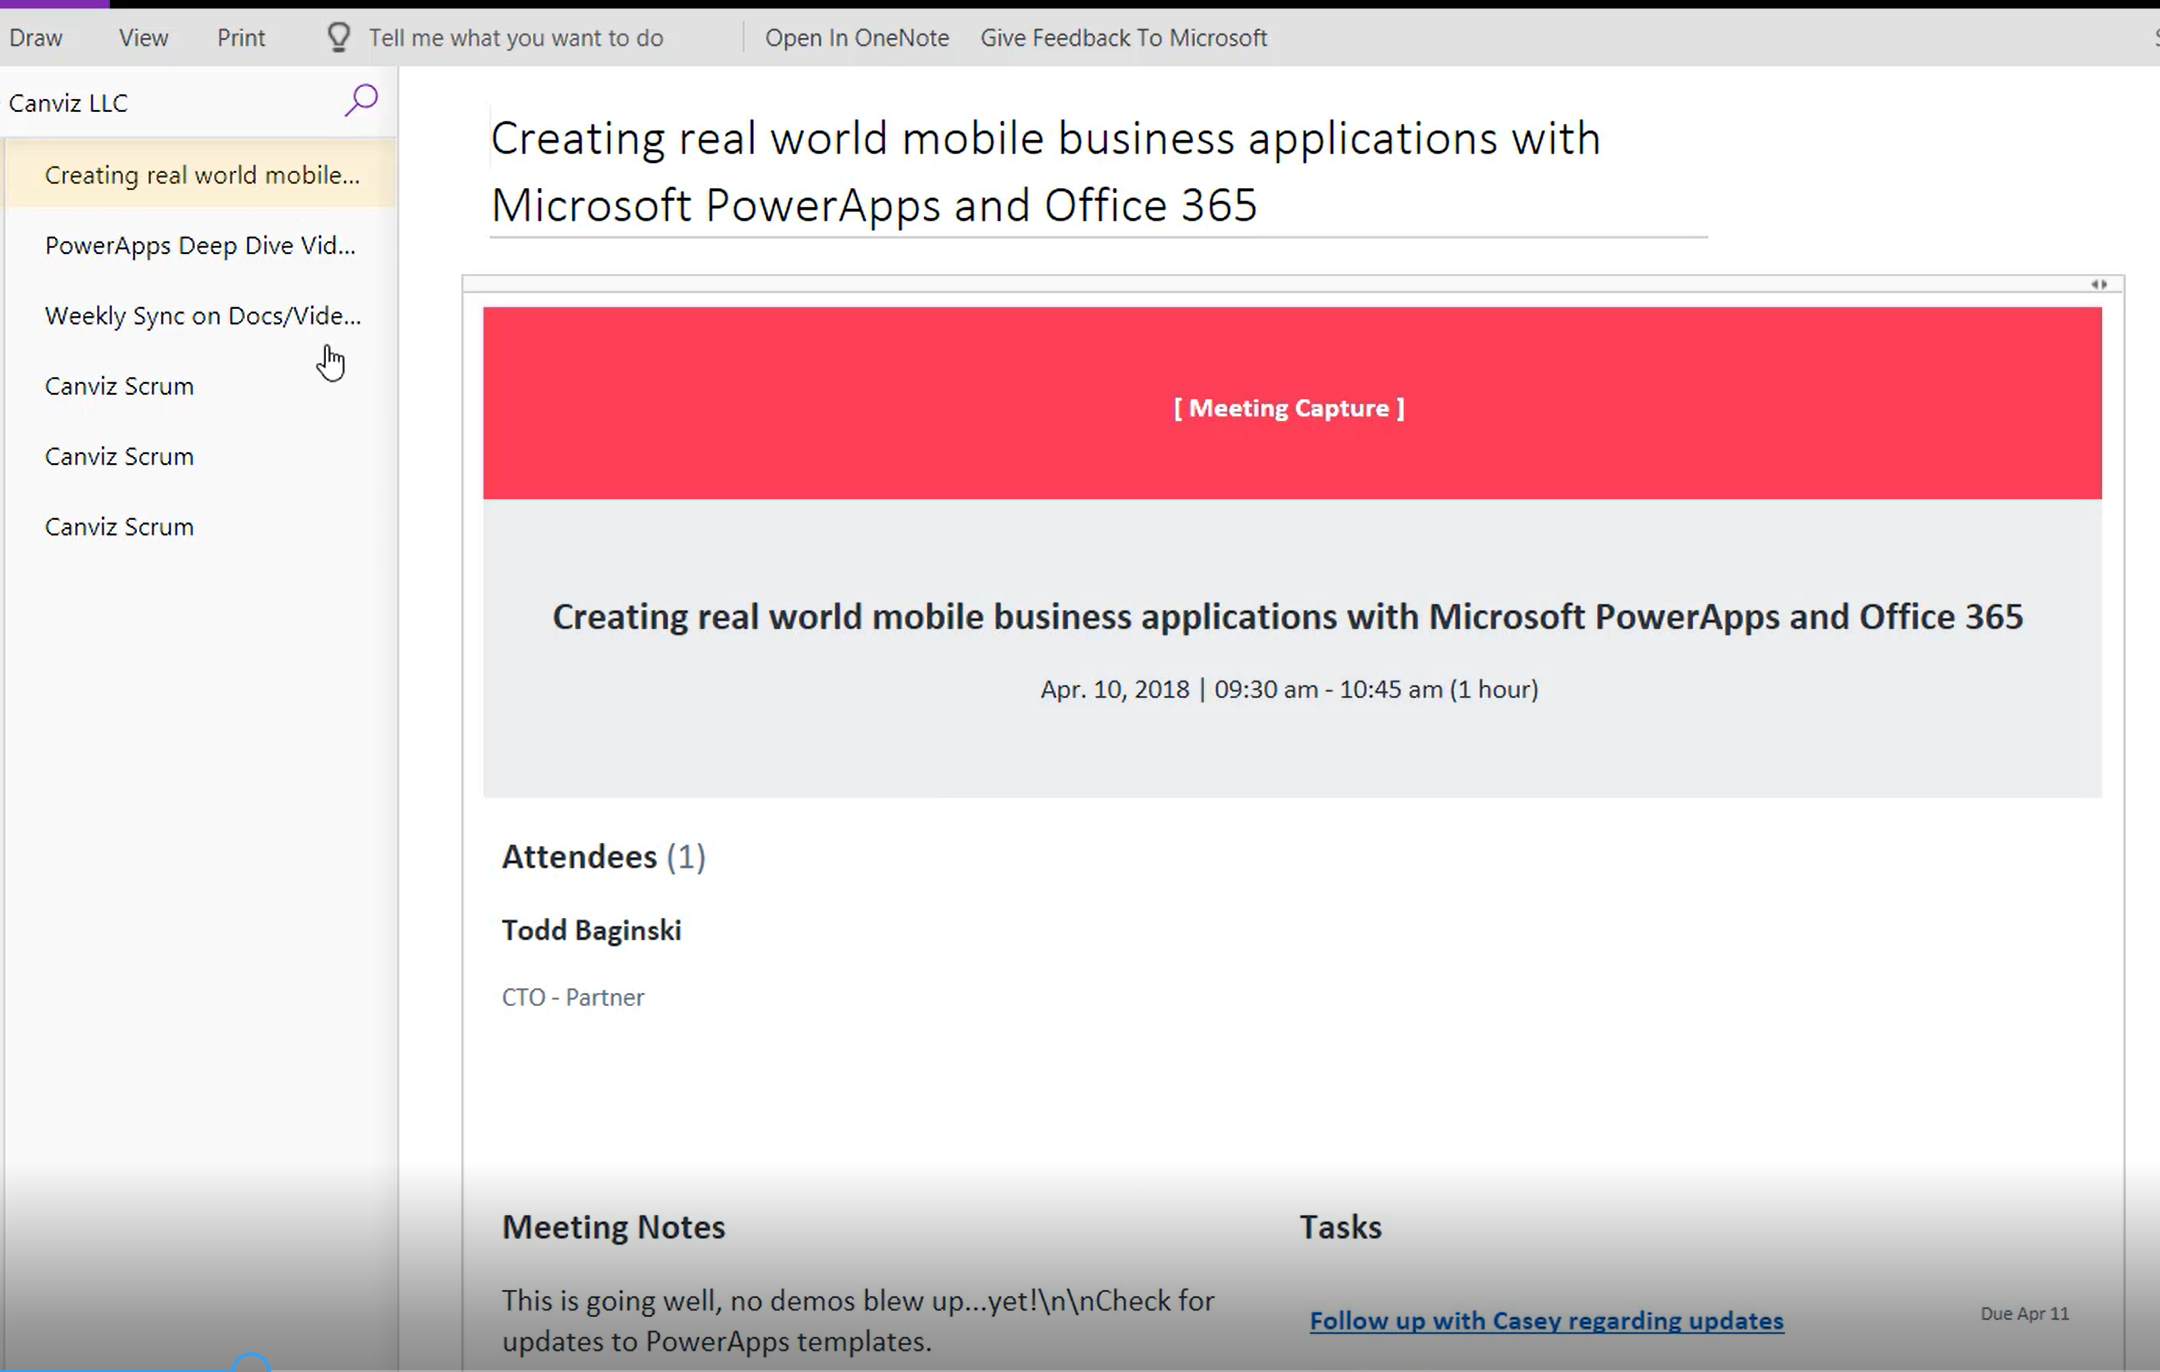Click Open In OneNote
Image resolution: width=2160 pixels, height=1372 pixels.
tap(856, 38)
